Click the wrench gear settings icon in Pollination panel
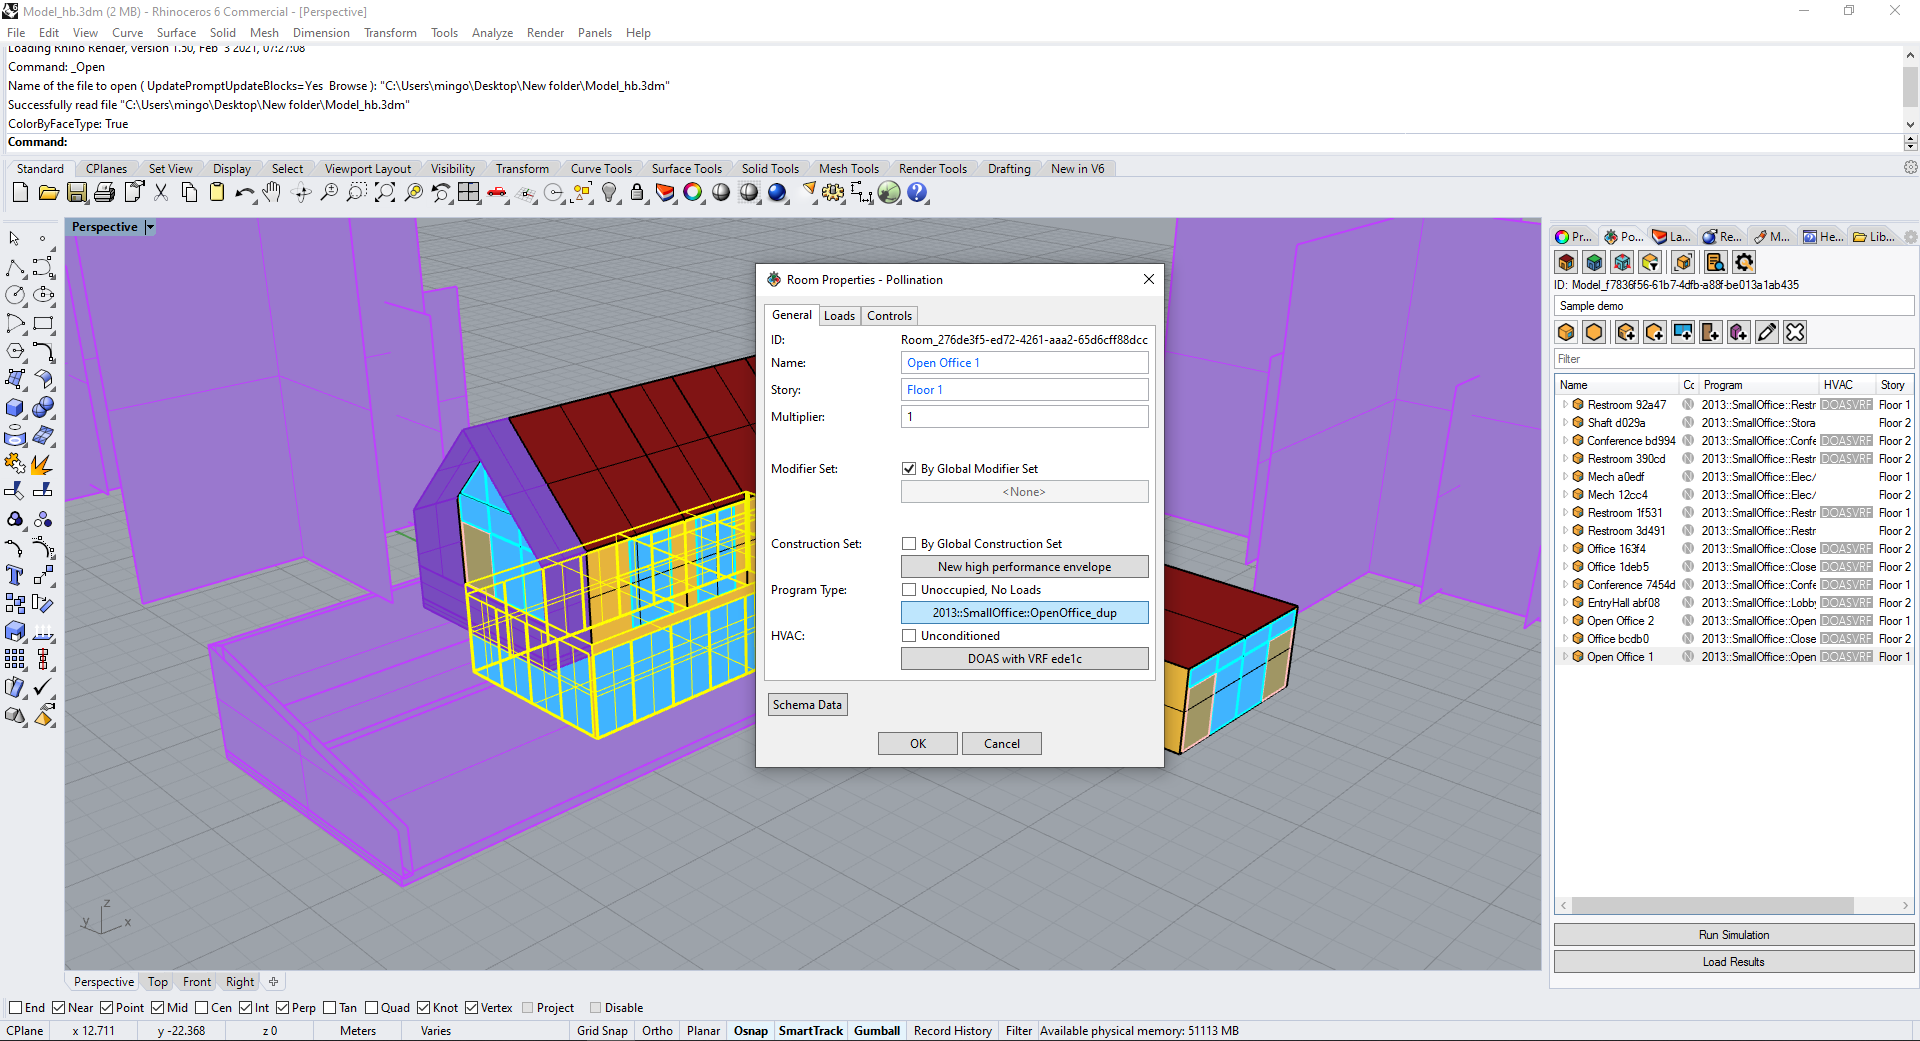 tap(1744, 262)
